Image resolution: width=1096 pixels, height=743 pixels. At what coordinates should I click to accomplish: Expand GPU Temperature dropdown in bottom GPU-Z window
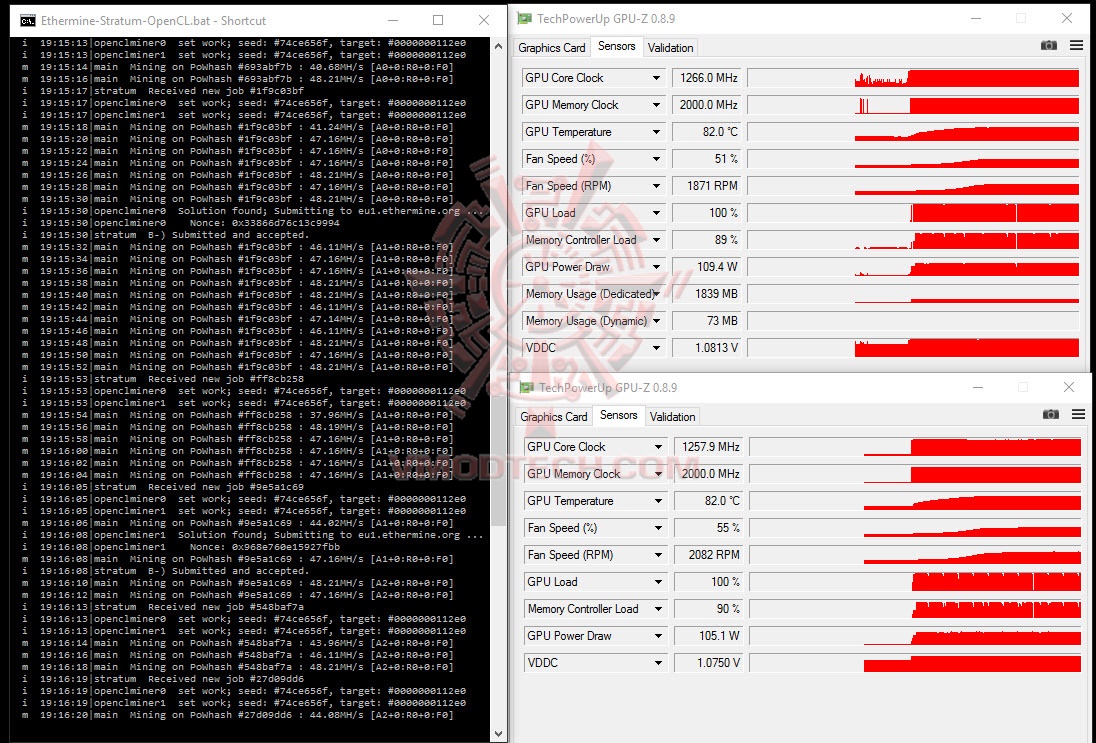pos(658,501)
